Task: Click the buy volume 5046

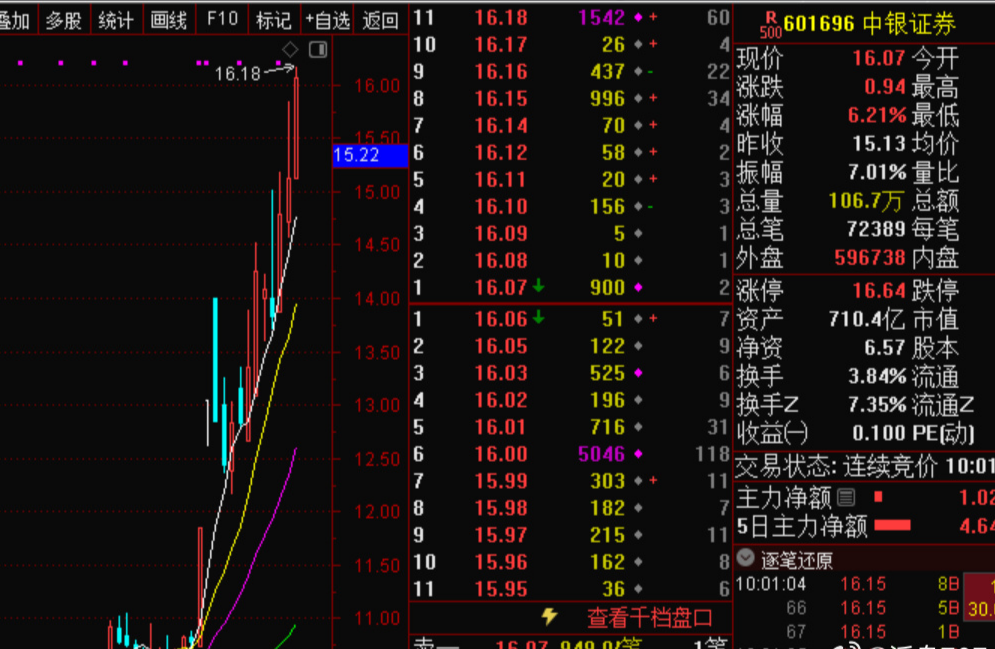Action: pyautogui.click(x=602, y=454)
